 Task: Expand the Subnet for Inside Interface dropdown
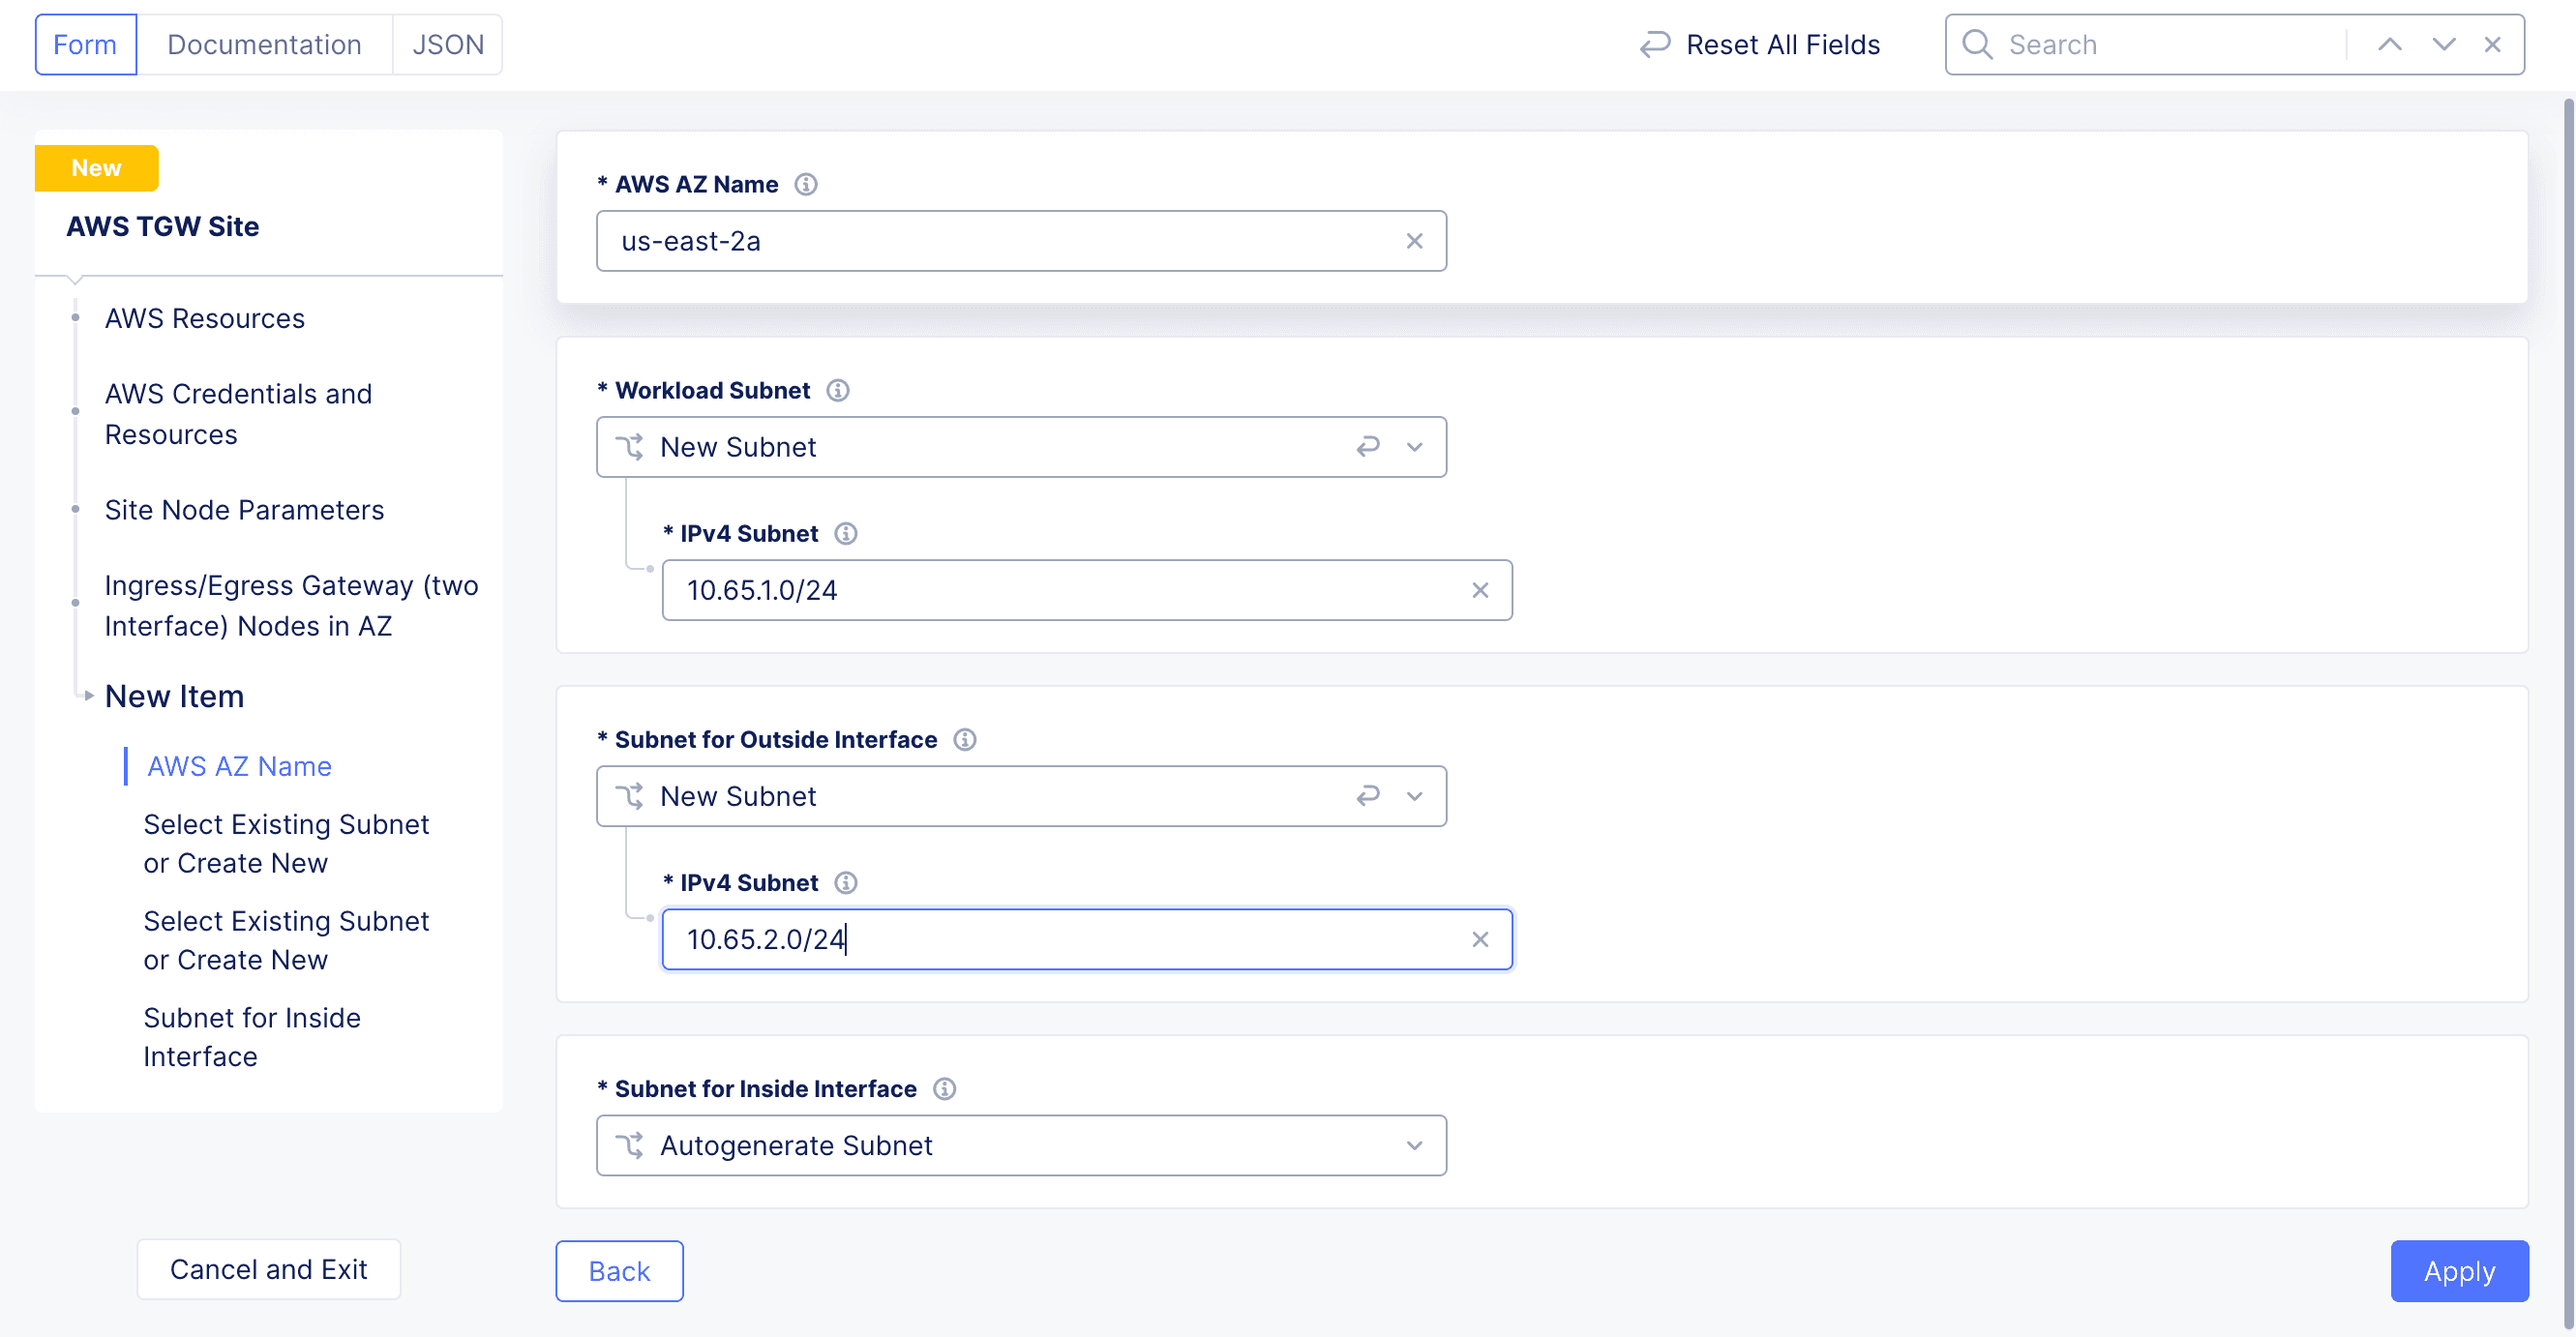pos(1416,1143)
